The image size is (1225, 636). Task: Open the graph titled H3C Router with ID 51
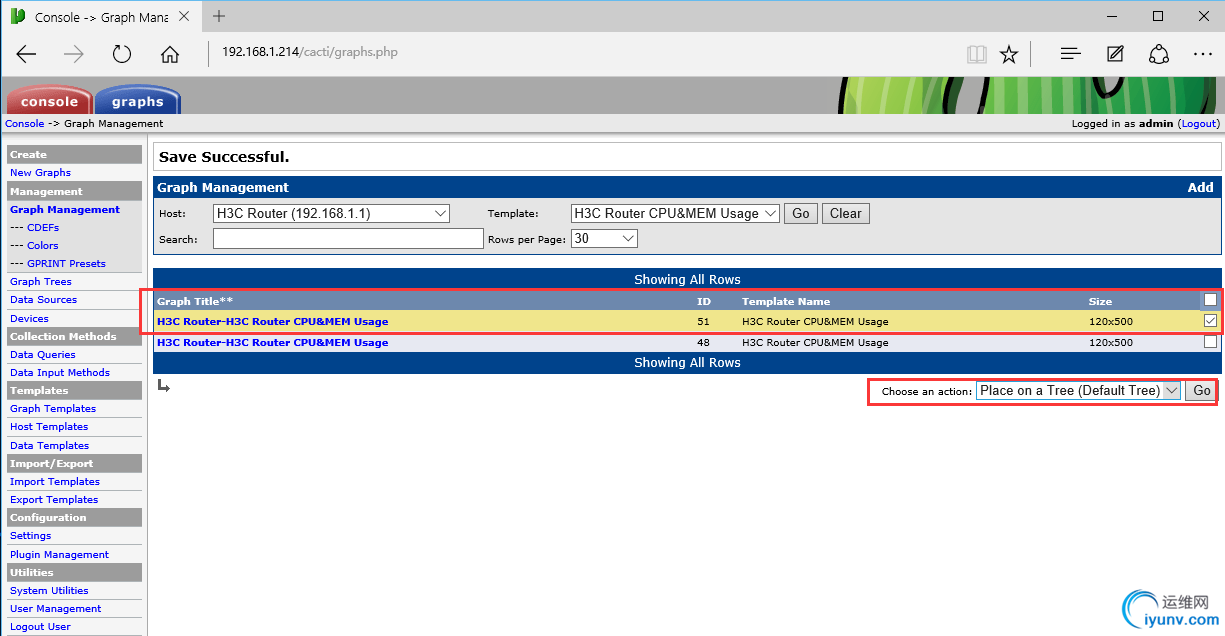pos(272,322)
